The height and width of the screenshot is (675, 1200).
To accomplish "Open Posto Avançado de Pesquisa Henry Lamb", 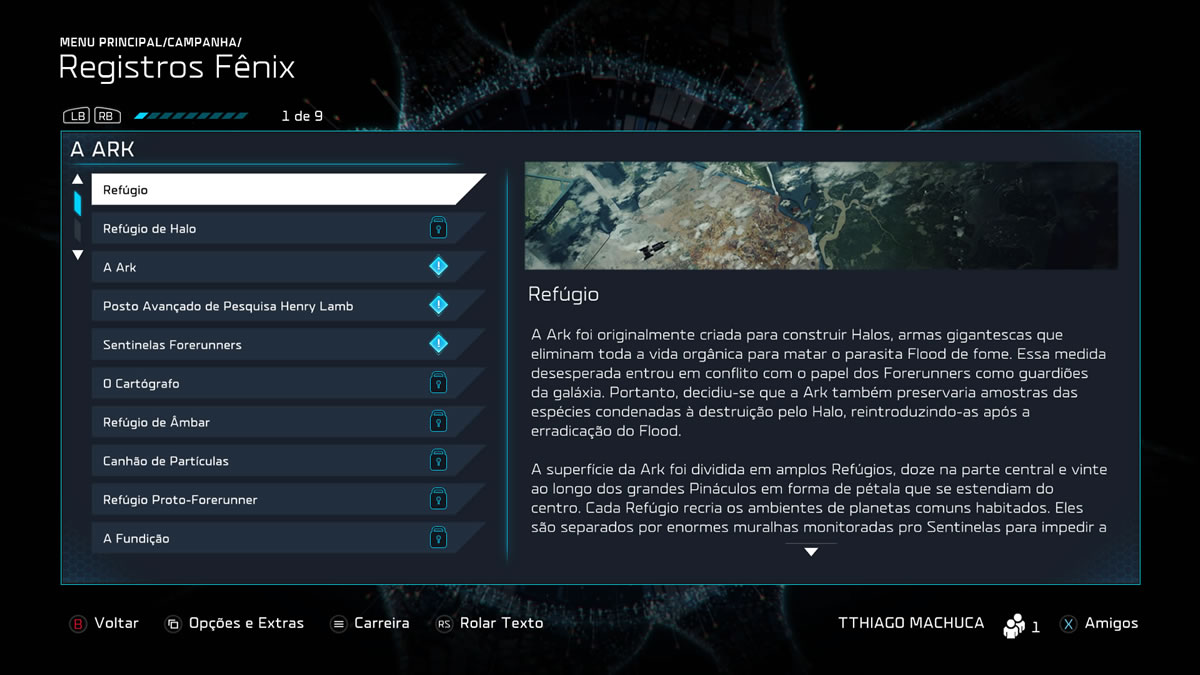I will [x=288, y=306].
